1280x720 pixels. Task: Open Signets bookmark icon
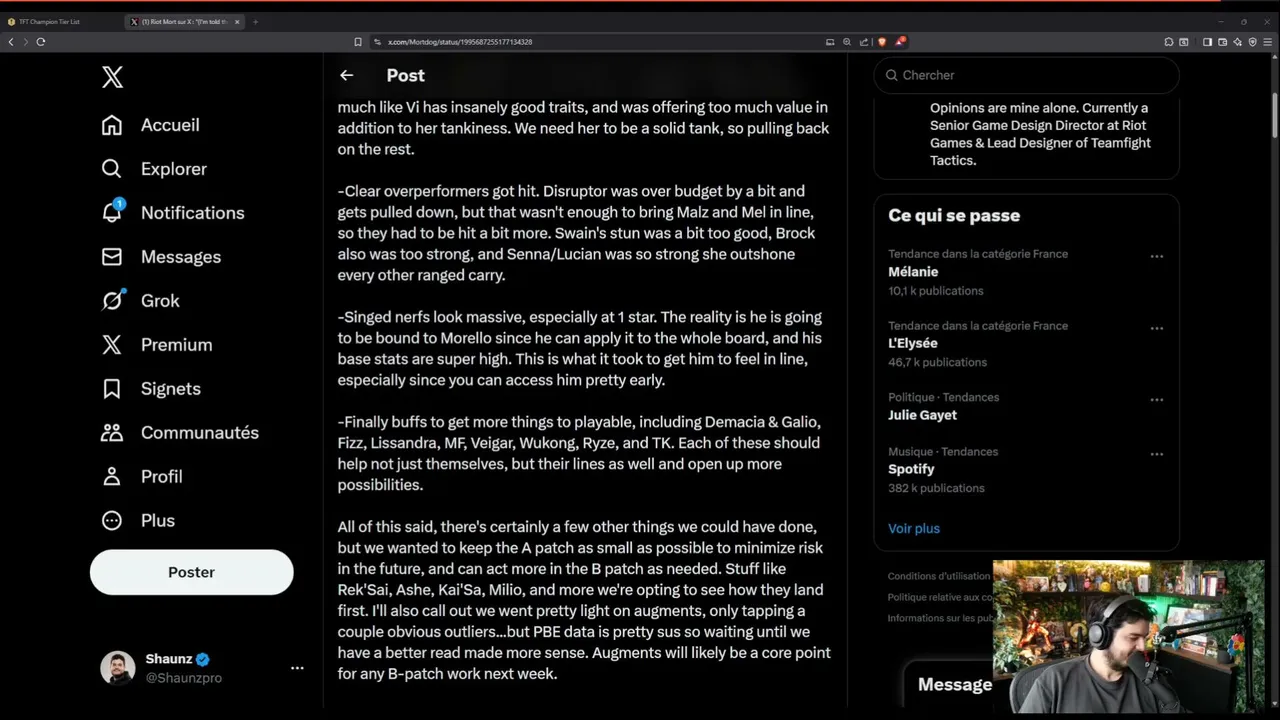(x=112, y=389)
